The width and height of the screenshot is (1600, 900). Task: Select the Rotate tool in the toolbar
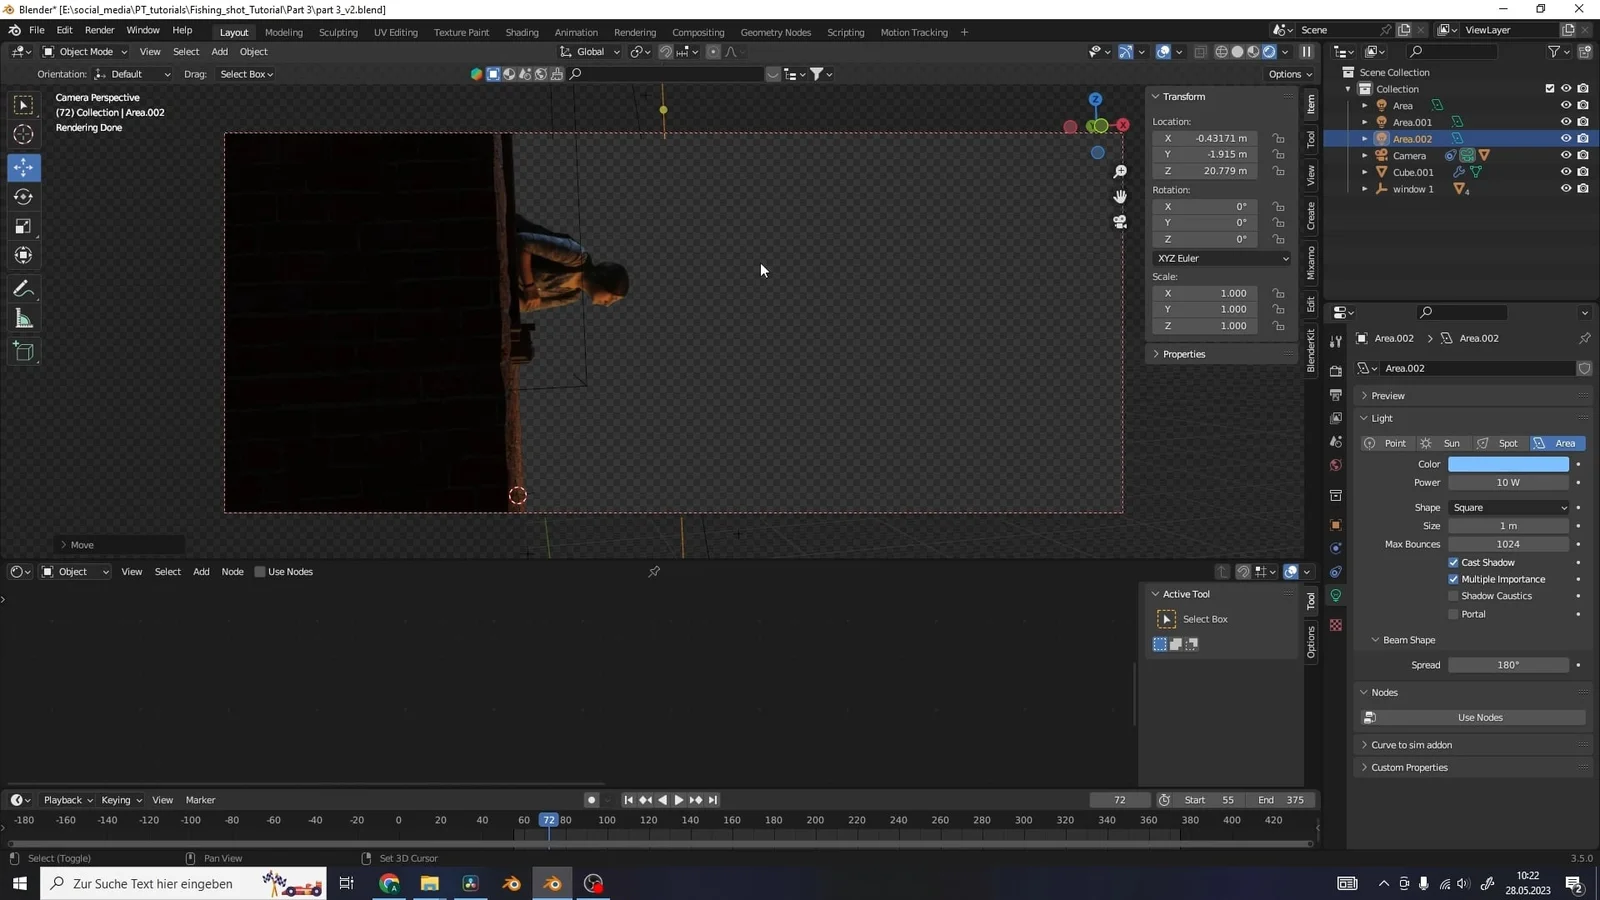pos(22,197)
